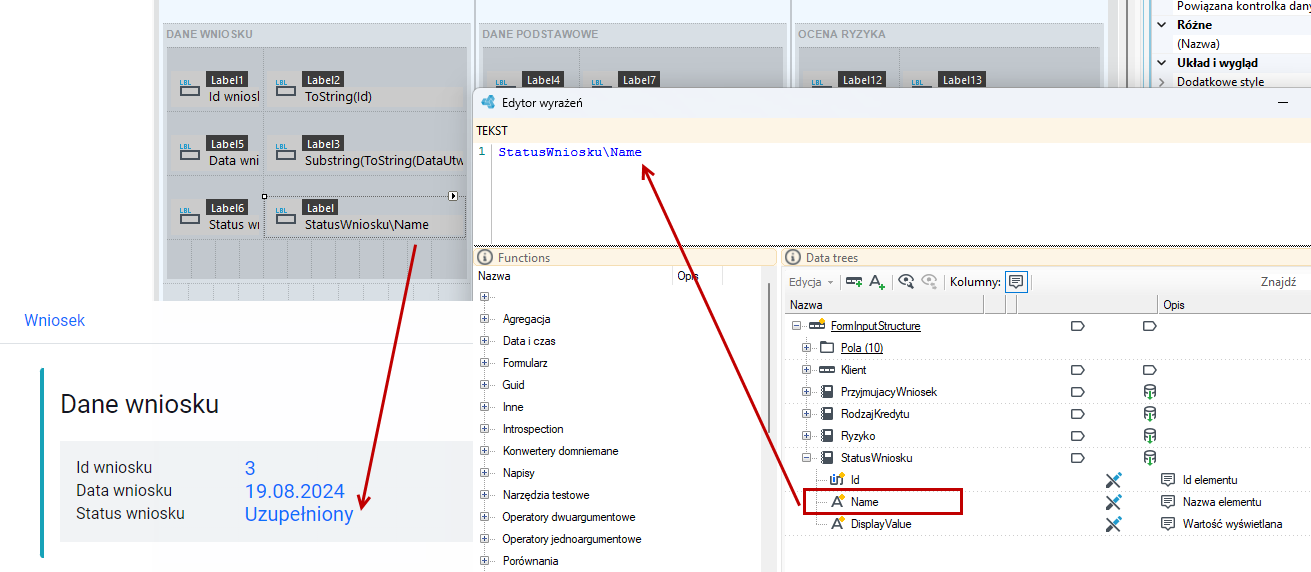This screenshot has height=572, width=1311.
Task: Expand the Pola (10) folder
Action: point(807,348)
